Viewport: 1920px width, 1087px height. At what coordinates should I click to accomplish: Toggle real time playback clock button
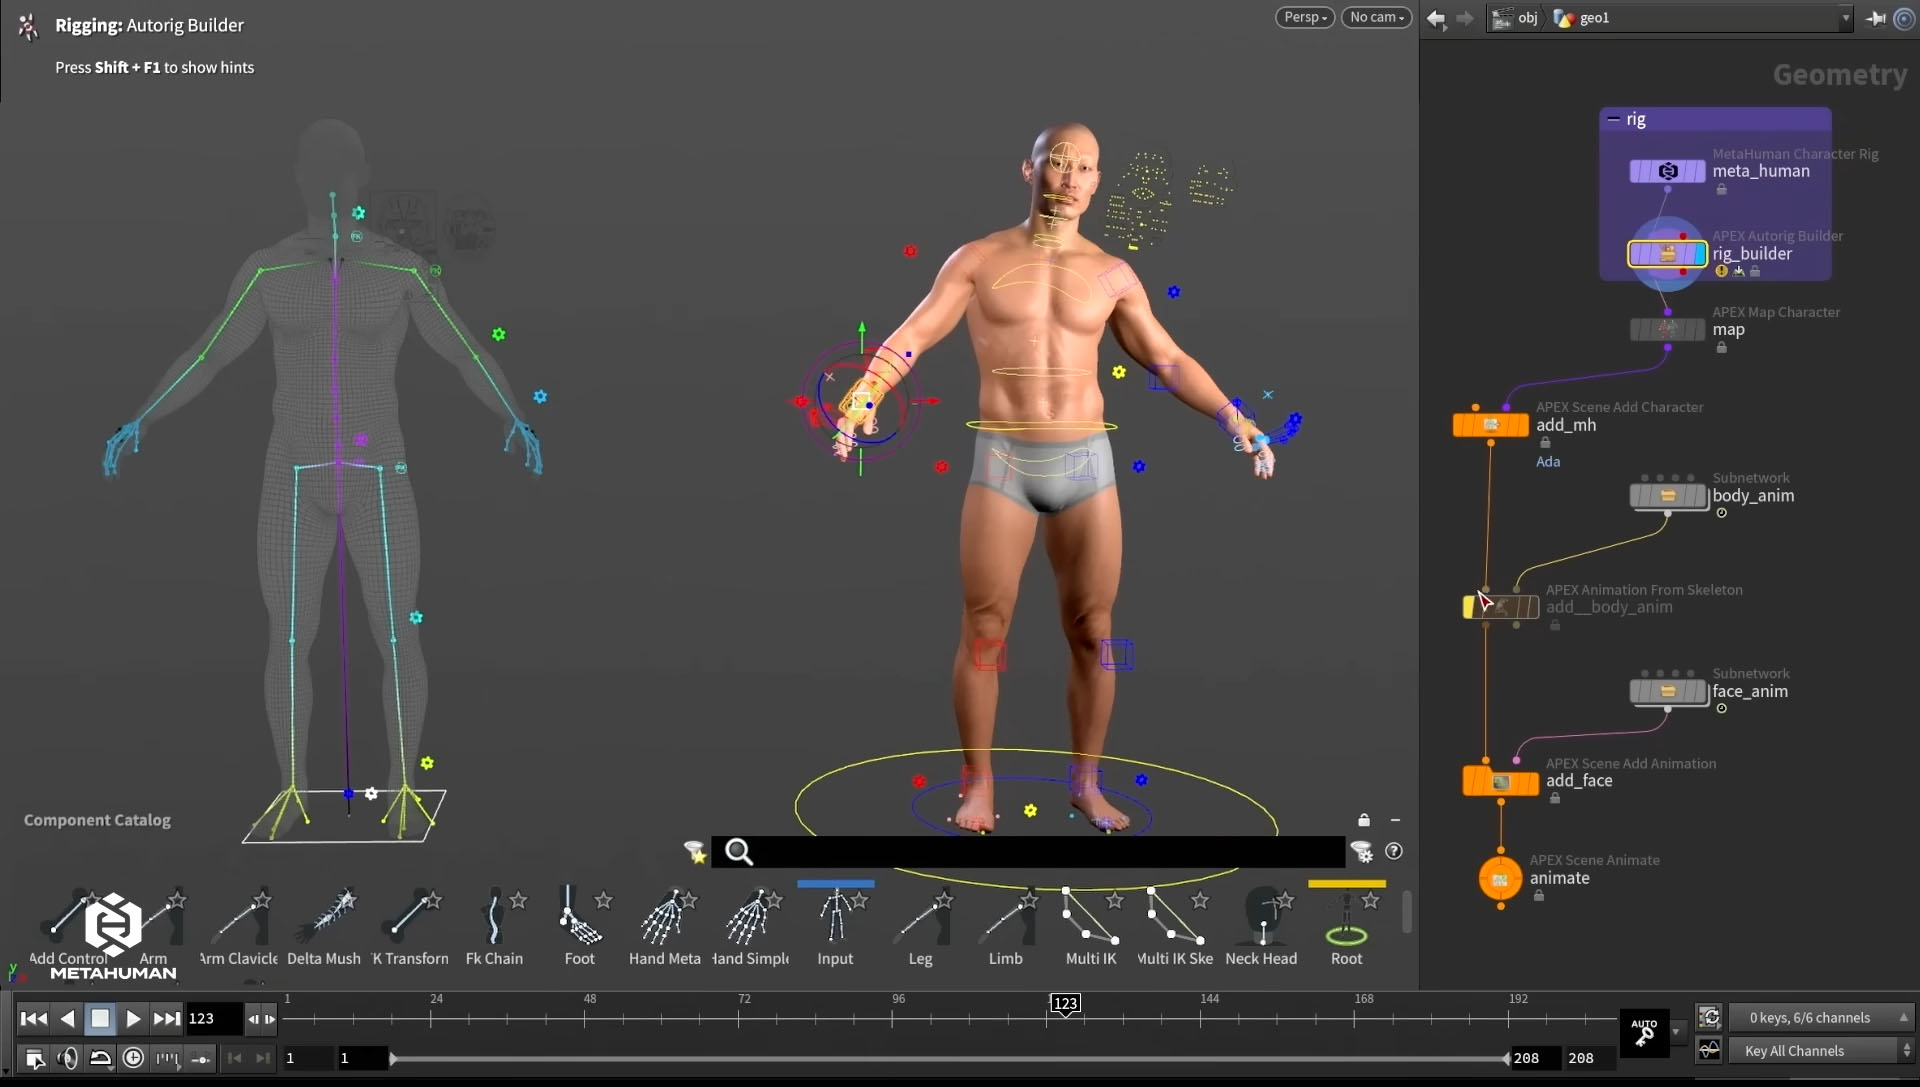pos(133,1058)
